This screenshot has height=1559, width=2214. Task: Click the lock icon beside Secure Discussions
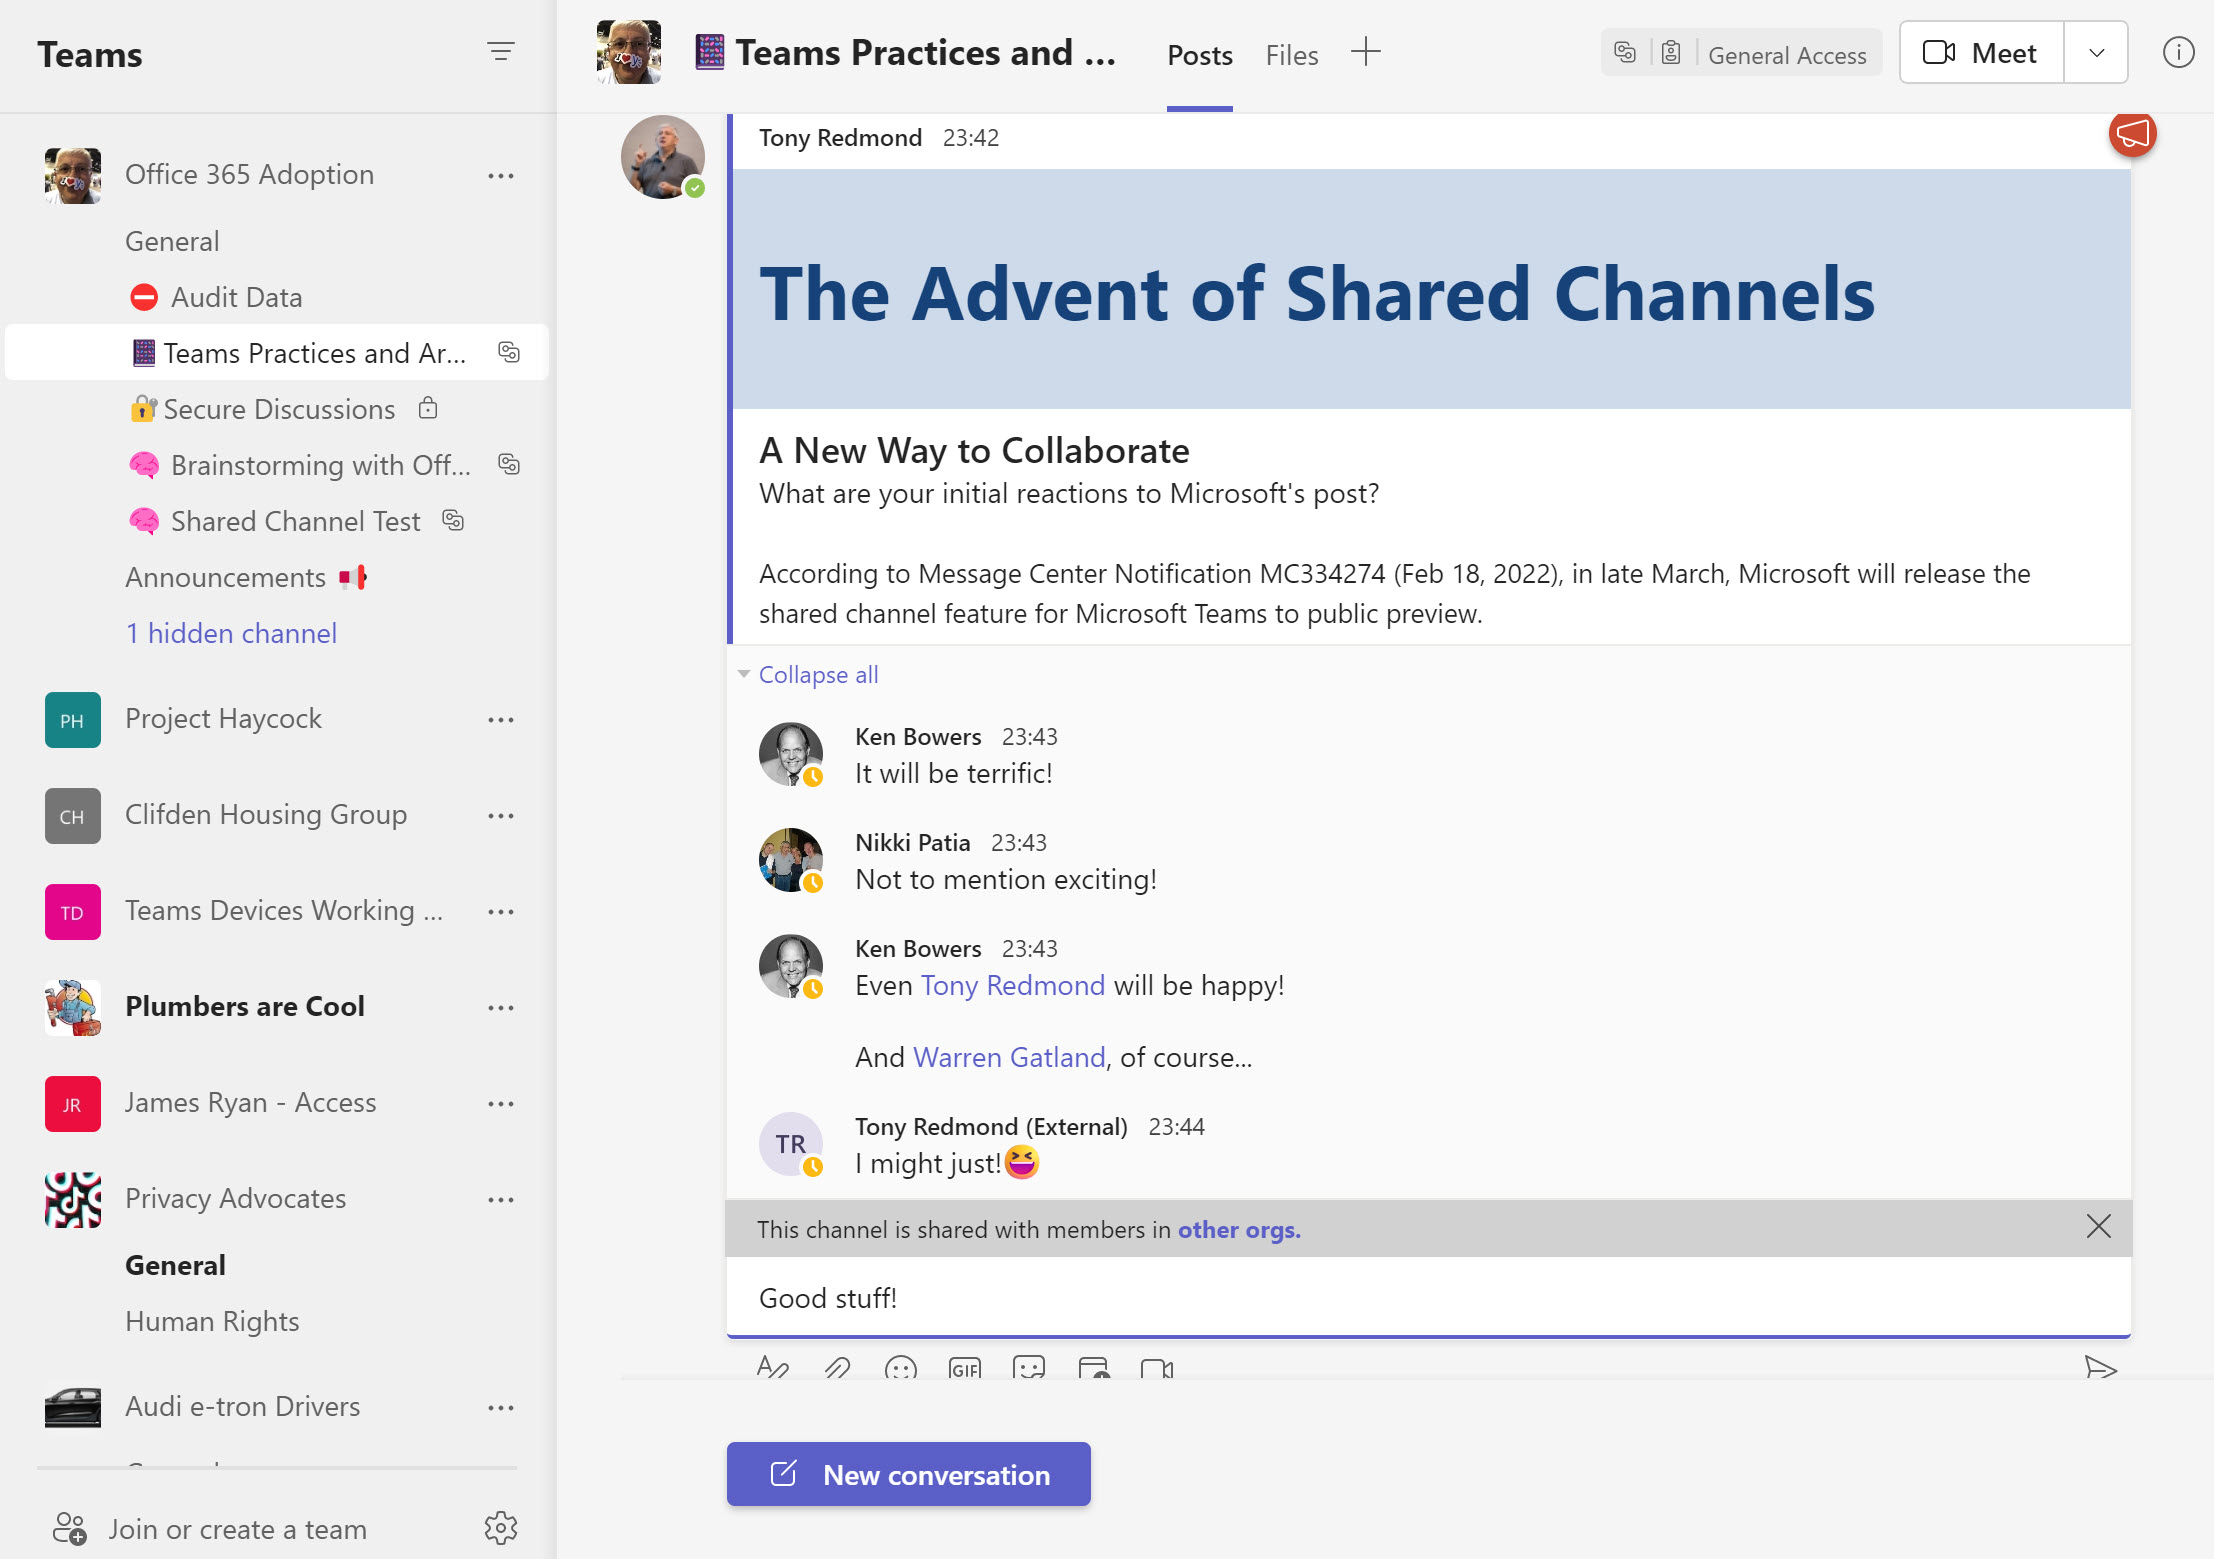coord(428,408)
